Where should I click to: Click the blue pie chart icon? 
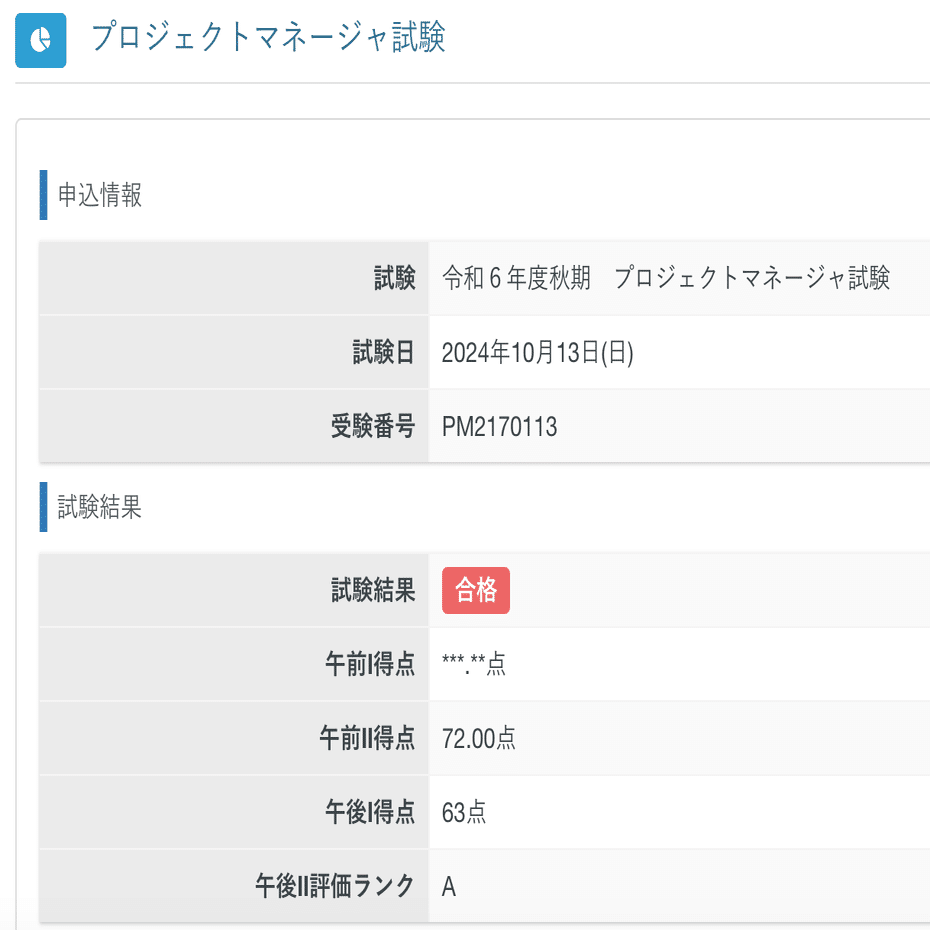[41, 40]
